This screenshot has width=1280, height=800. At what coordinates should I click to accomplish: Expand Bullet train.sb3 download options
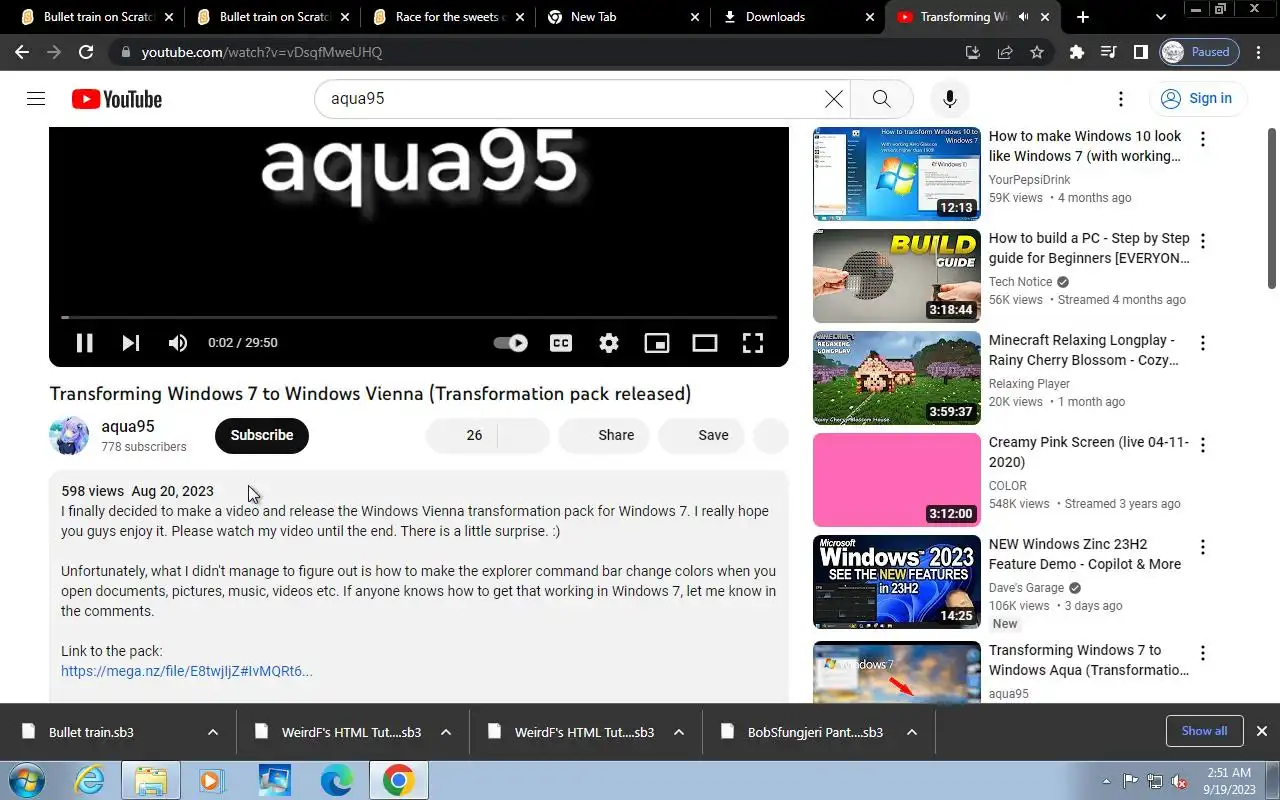pos(212,732)
